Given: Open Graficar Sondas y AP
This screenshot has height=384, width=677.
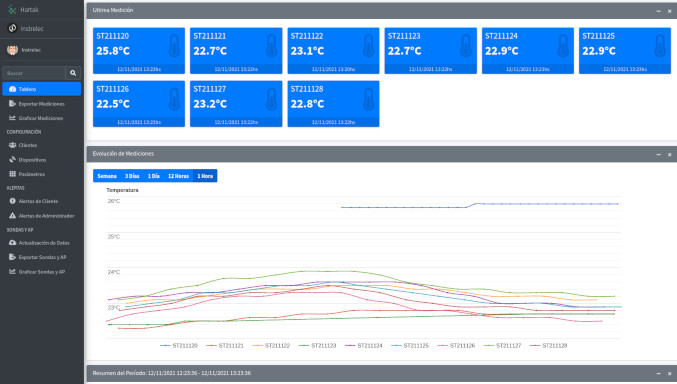Looking at the screenshot, I should pyautogui.click(x=41, y=272).
